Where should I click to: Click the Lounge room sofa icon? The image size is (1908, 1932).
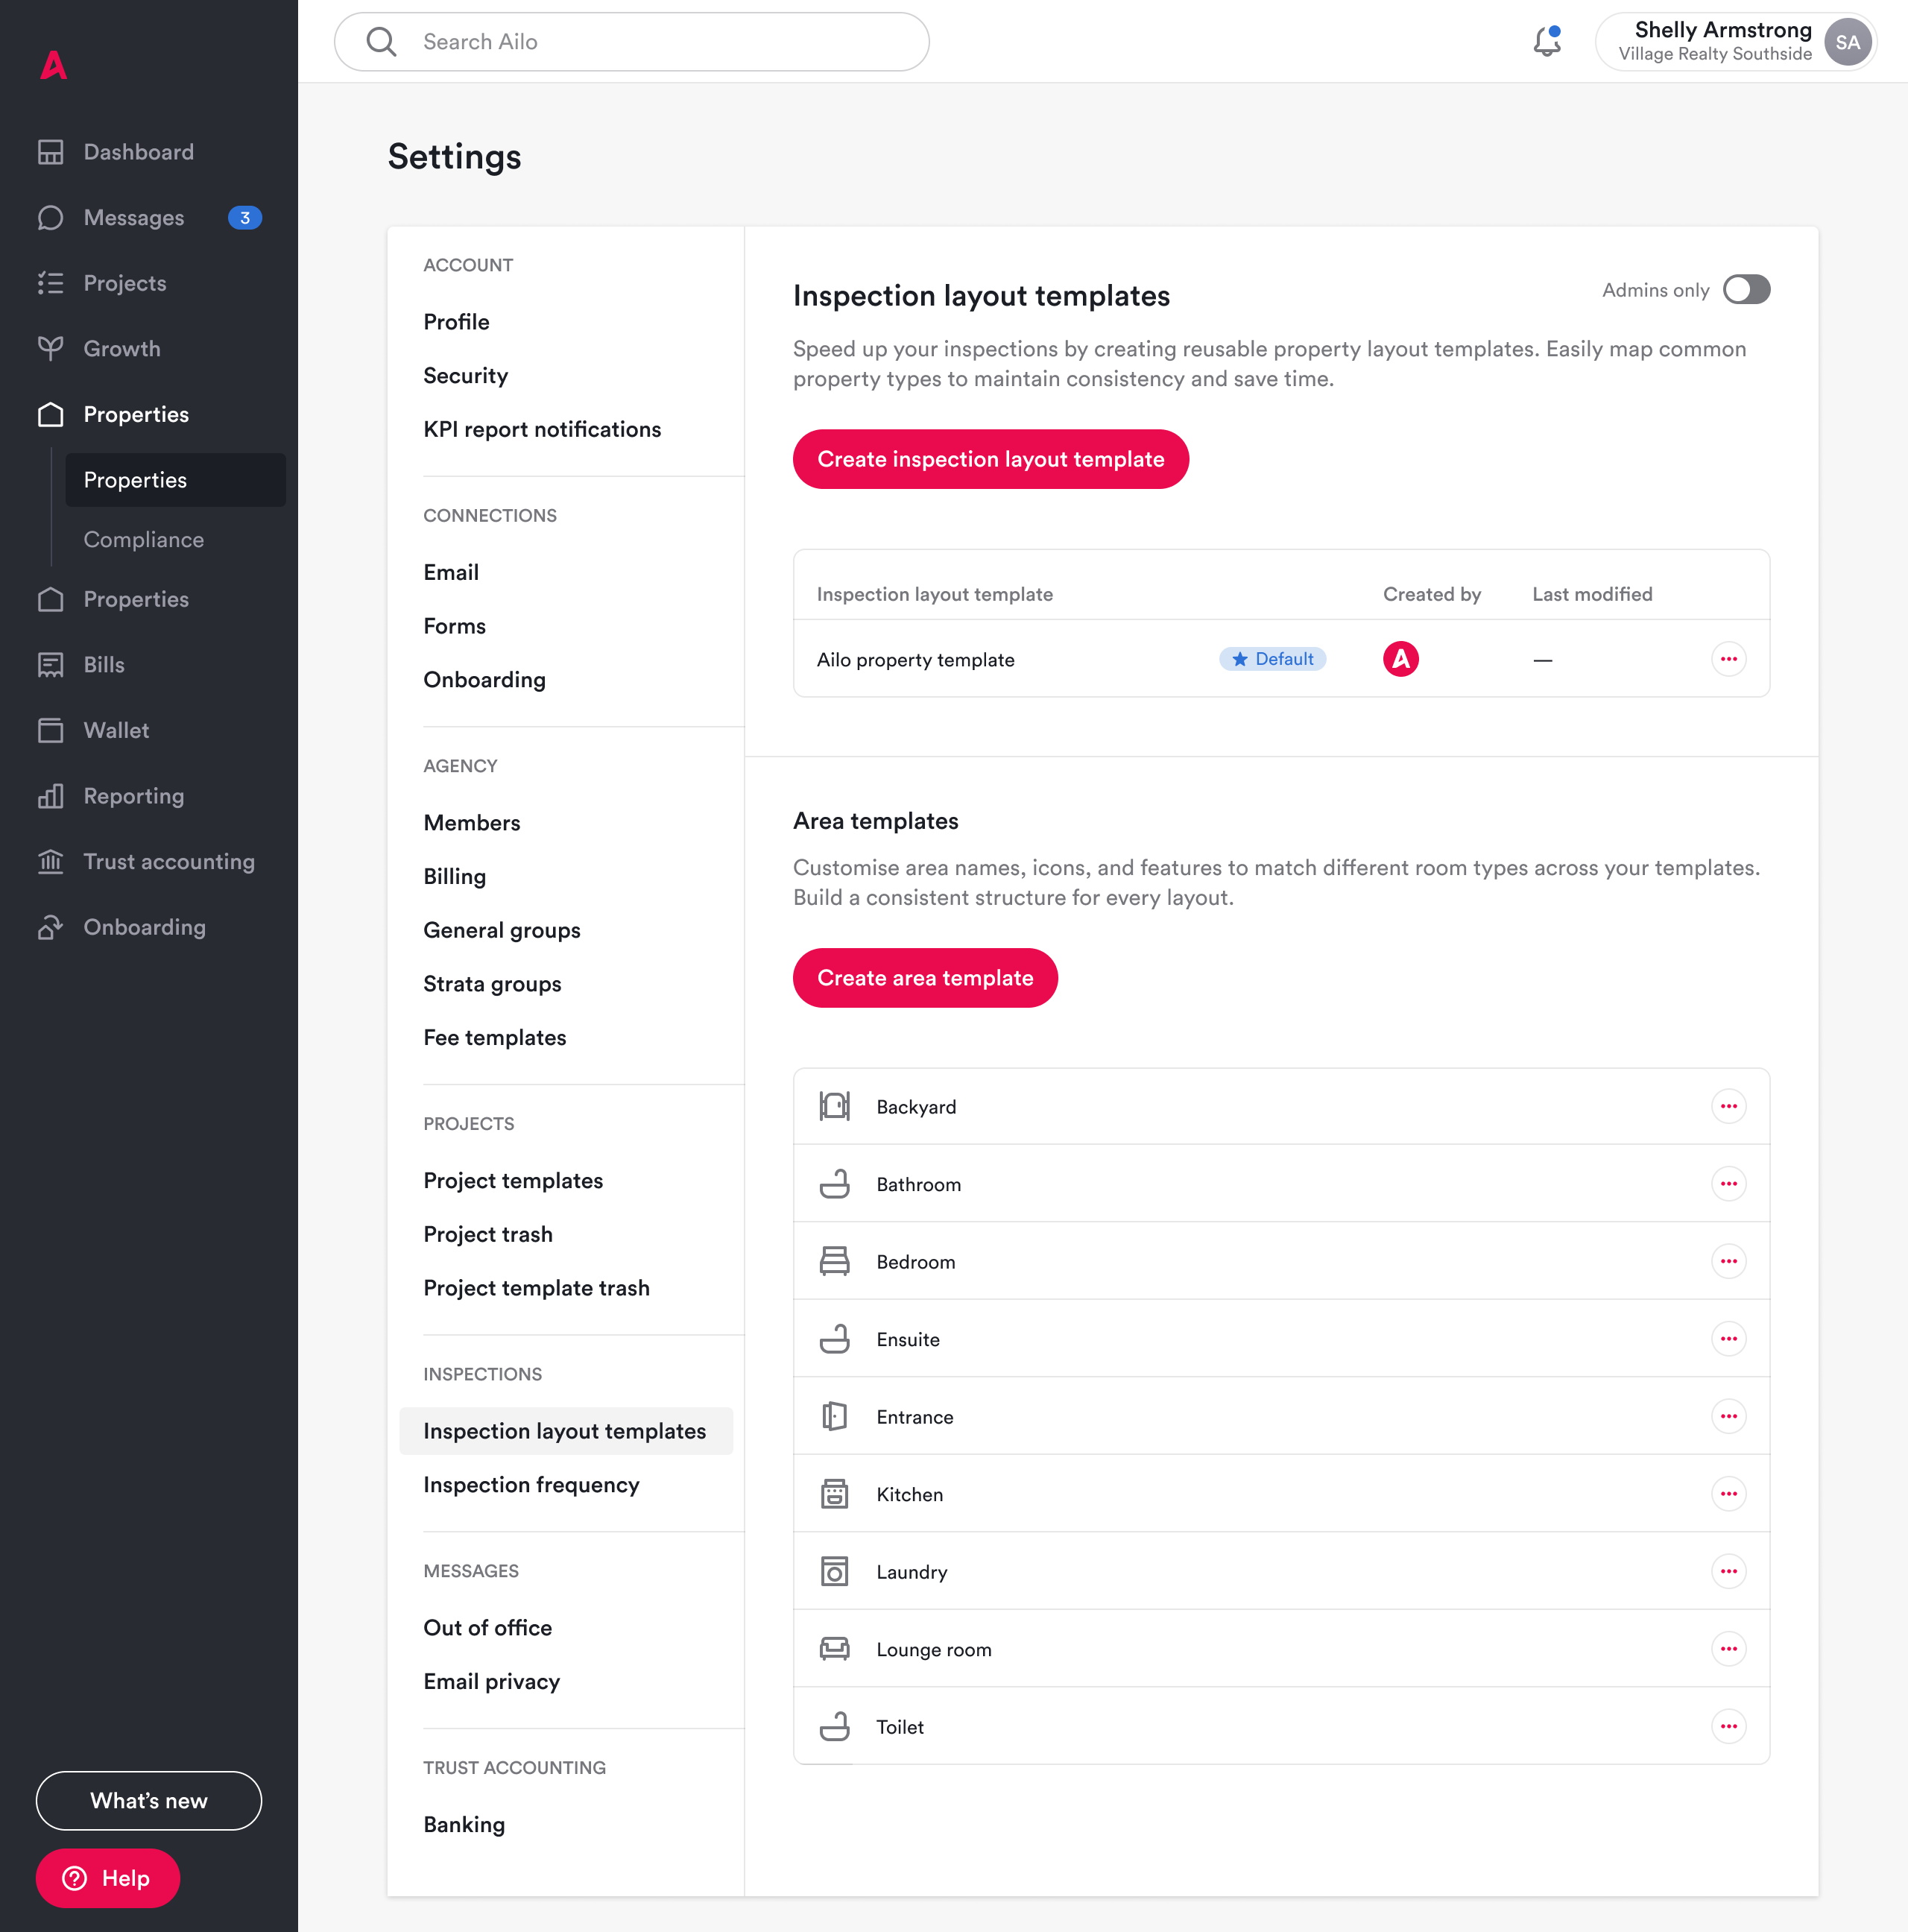tap(834, 1649)
